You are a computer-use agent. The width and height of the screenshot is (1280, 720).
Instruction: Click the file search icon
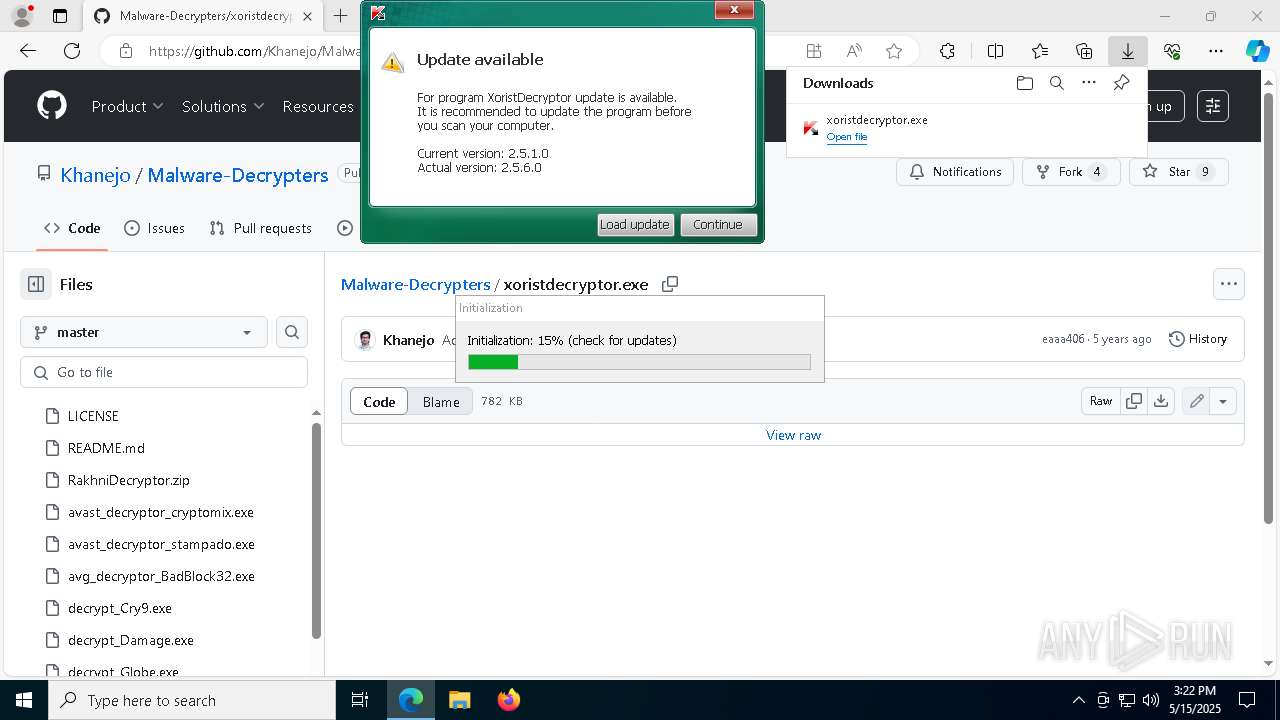coord(292,332)
